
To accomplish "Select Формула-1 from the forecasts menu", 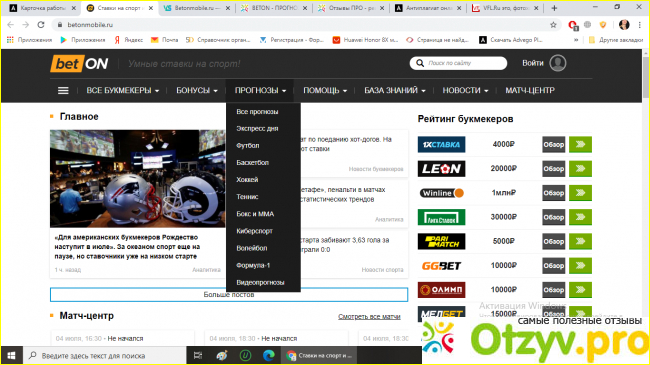I will tap(253, 265).
